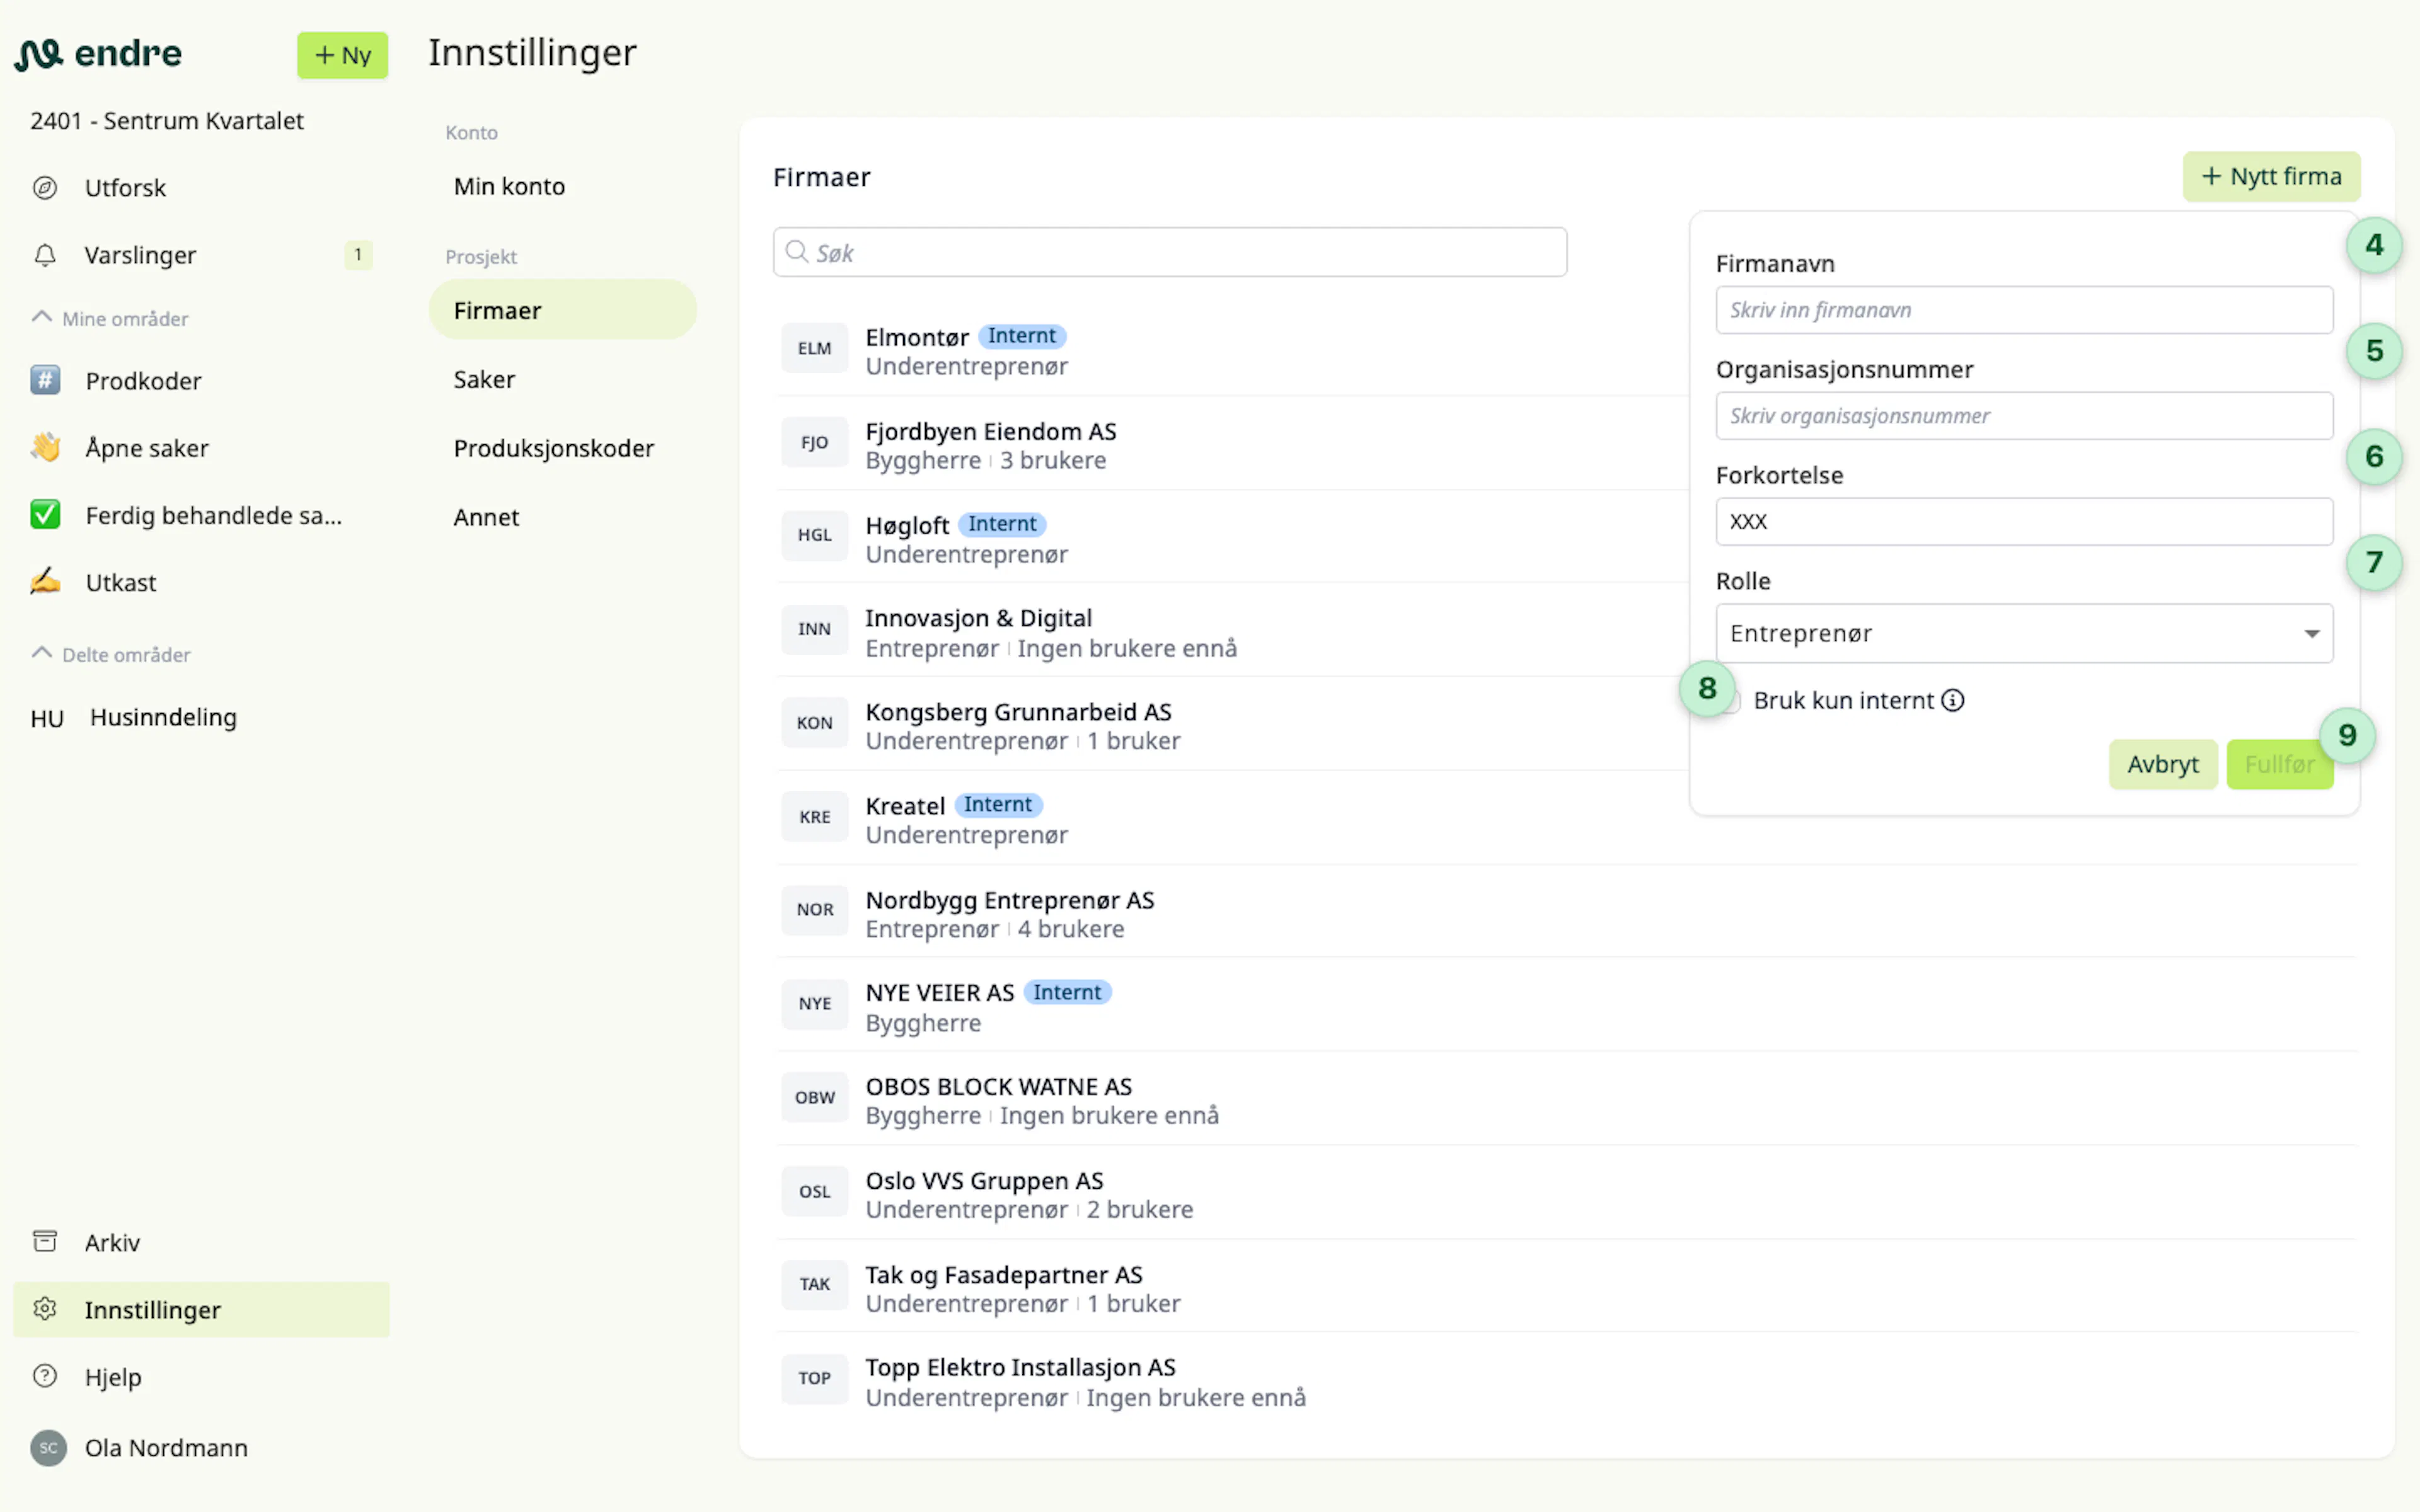The height and width of the screenshot is (1512, 2420).
Task: Click the HGL company badge
Action: point(814,535)
